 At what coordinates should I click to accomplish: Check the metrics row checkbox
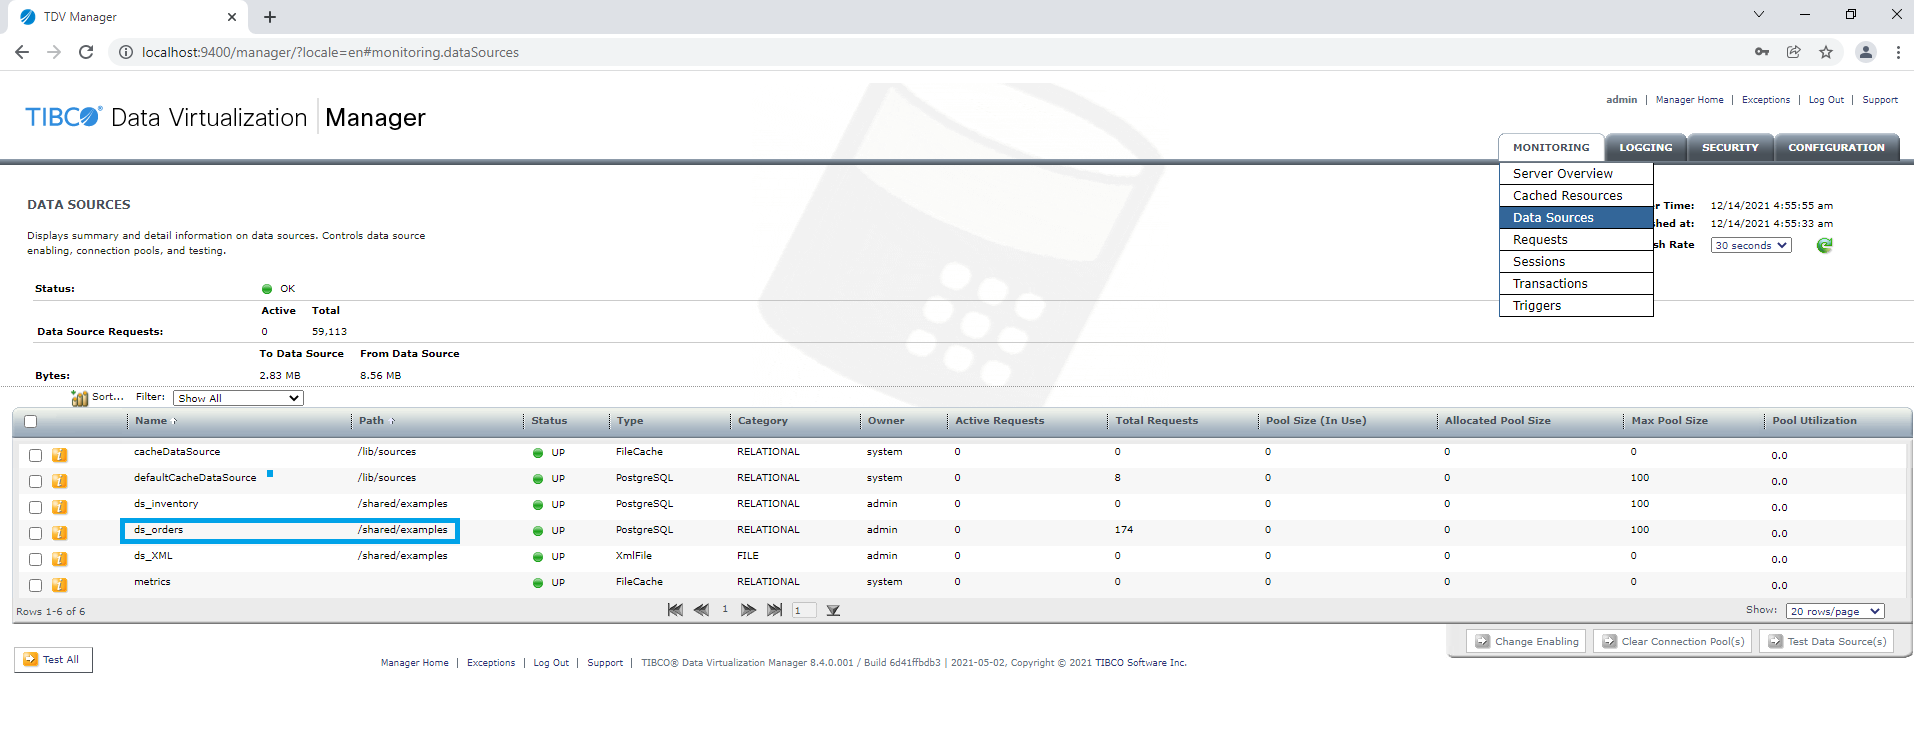pyautogui.click(x=35, y=585)
